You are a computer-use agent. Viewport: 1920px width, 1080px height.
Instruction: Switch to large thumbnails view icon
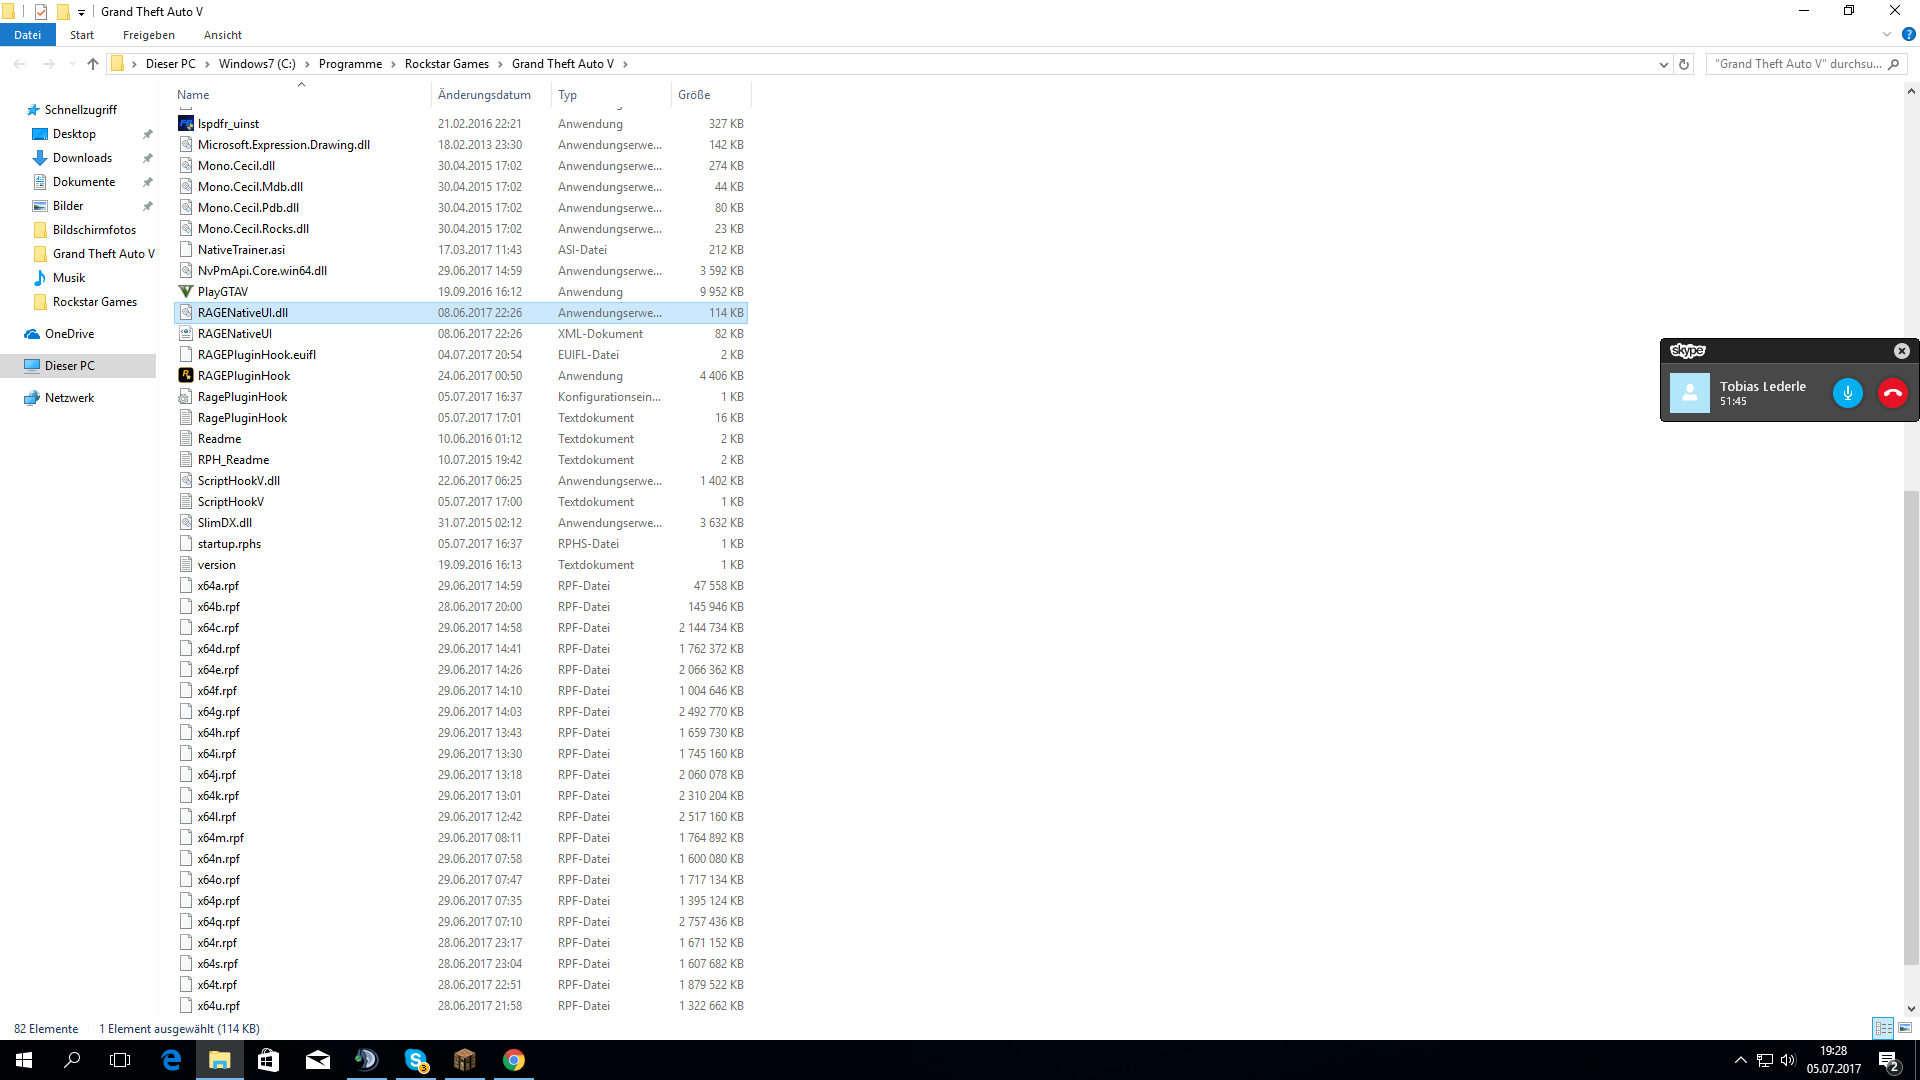click(x=1905, y=1028)
